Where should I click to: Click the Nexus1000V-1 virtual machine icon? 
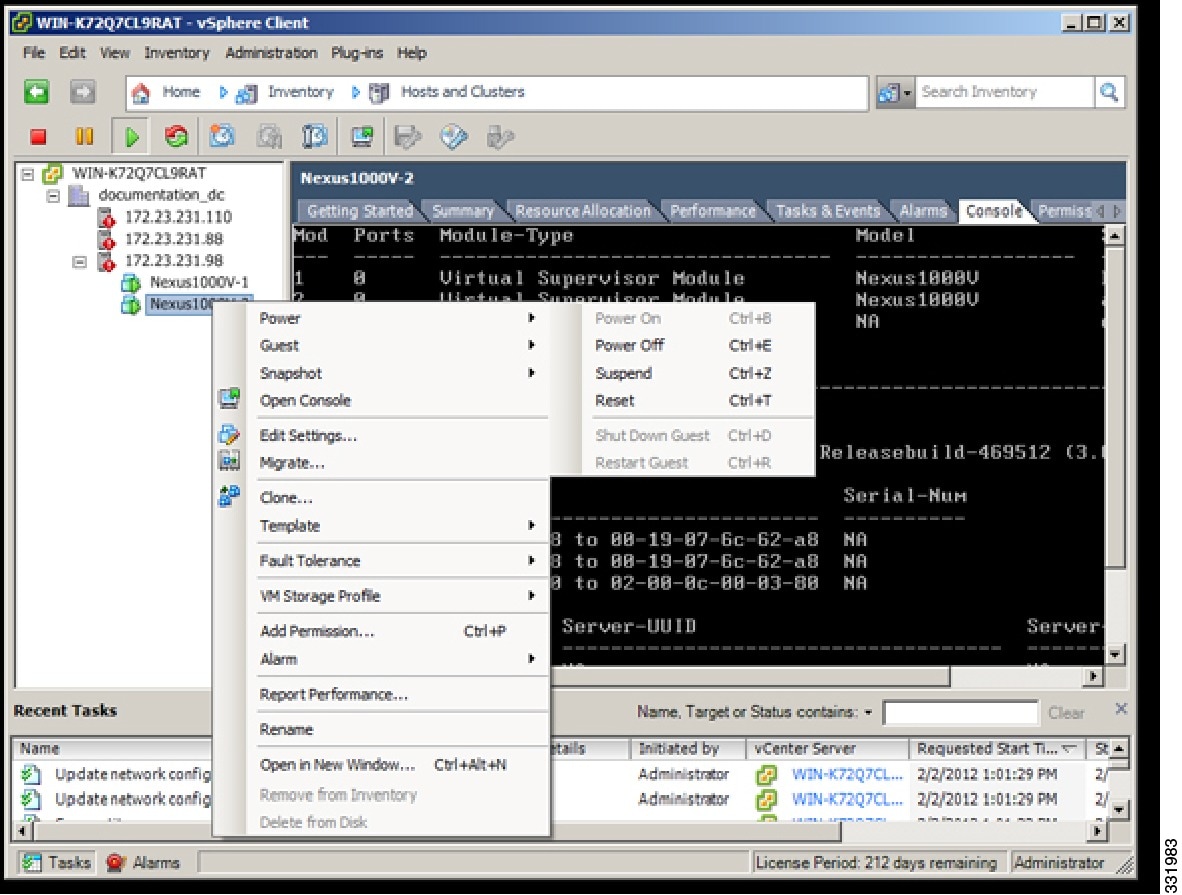(131, 283)
